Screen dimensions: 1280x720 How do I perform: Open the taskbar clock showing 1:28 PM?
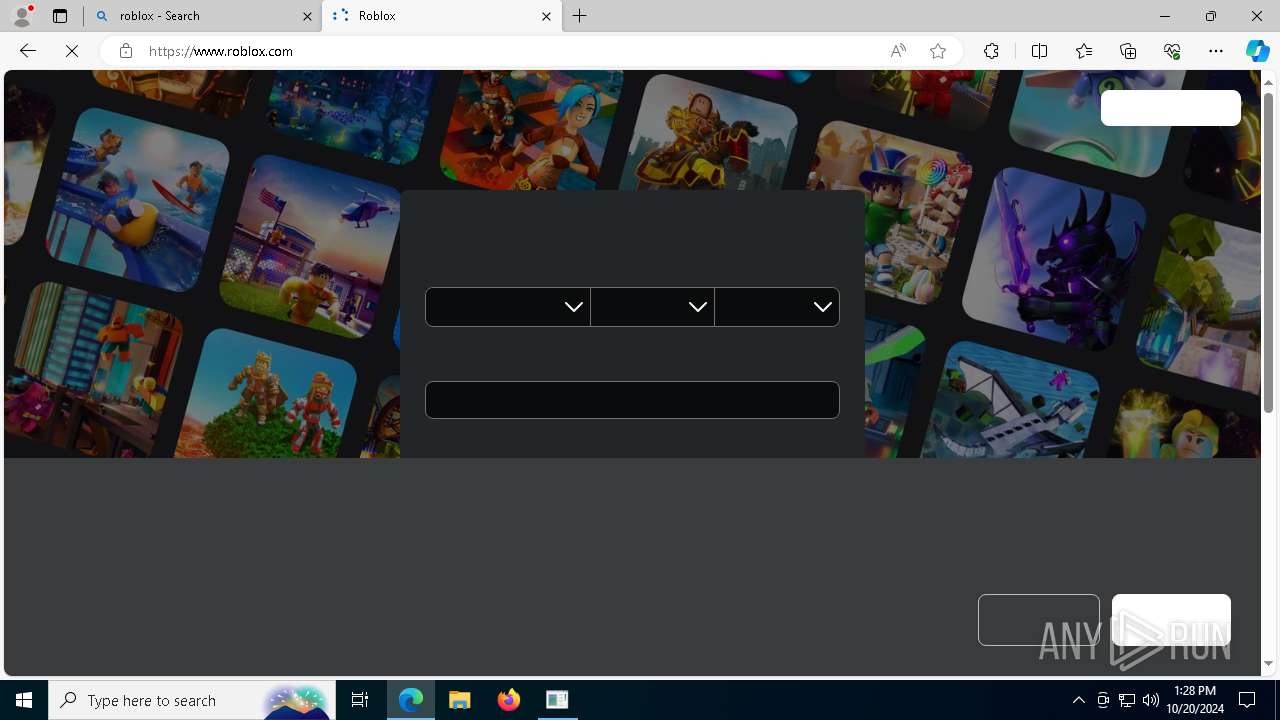[1195, 700]
